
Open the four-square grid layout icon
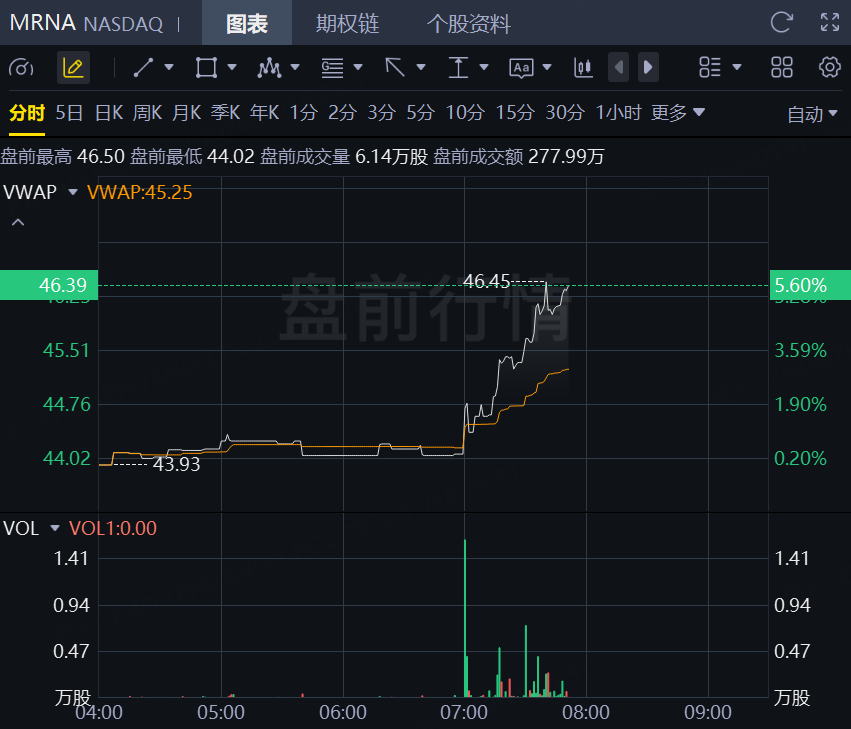[782, 68]
